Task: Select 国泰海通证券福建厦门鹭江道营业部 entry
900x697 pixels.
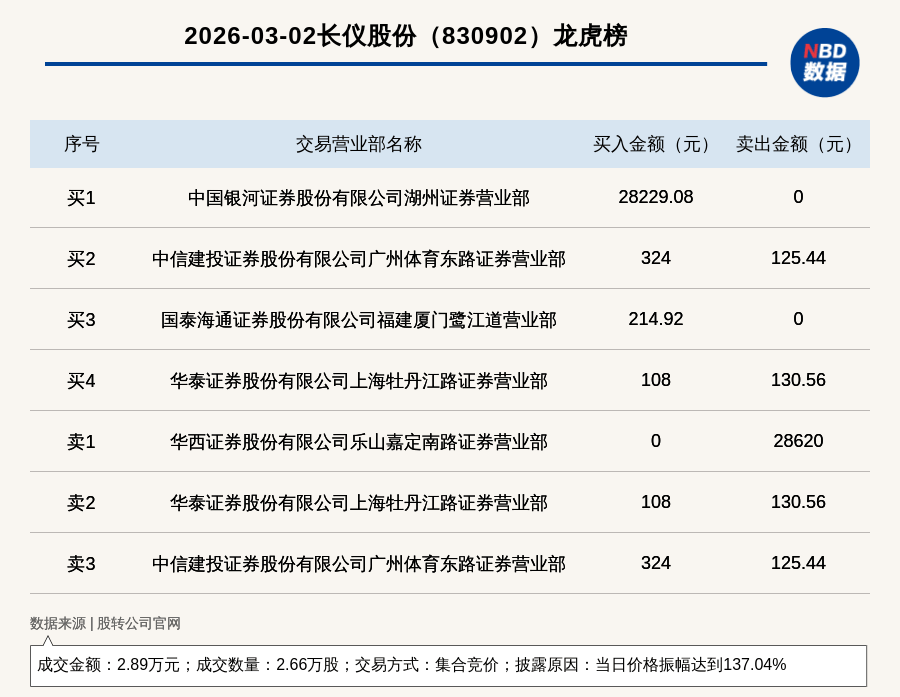Action: coord(360,319)
